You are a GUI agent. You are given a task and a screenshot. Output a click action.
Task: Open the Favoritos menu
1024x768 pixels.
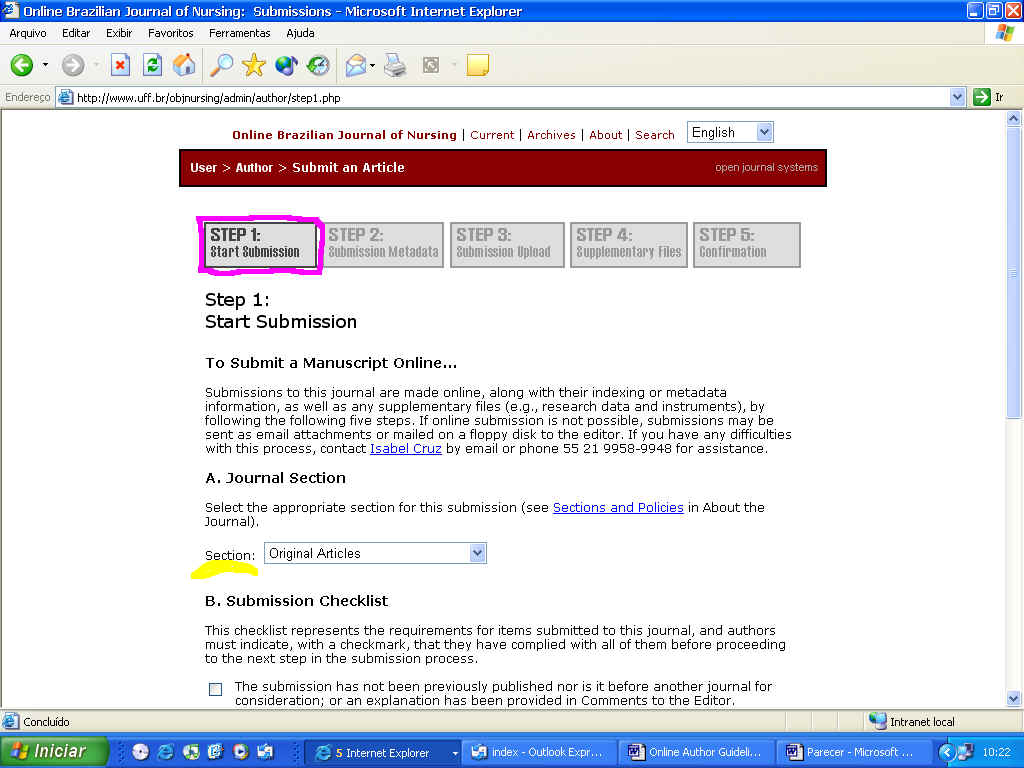pyautogui.click(x=171, y=33)
